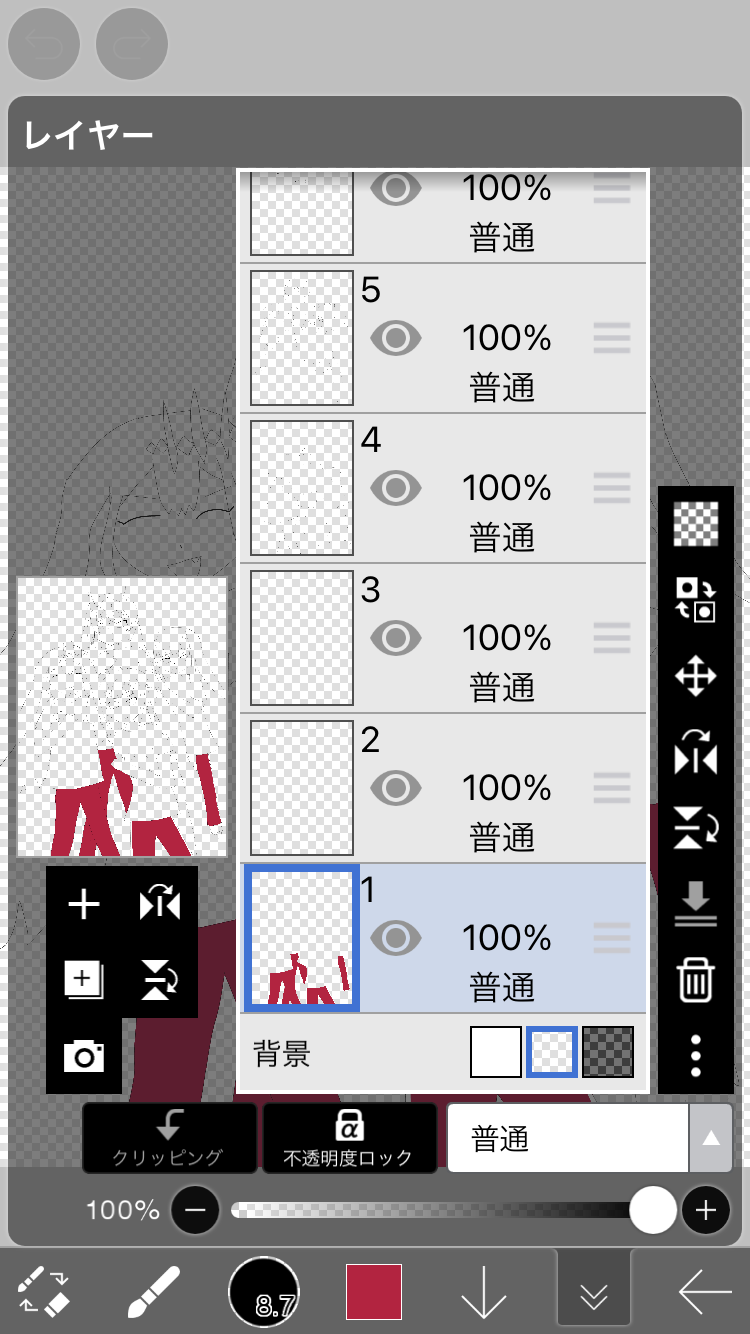Duplicate layer with the copy-plus icon

[84, 980]
